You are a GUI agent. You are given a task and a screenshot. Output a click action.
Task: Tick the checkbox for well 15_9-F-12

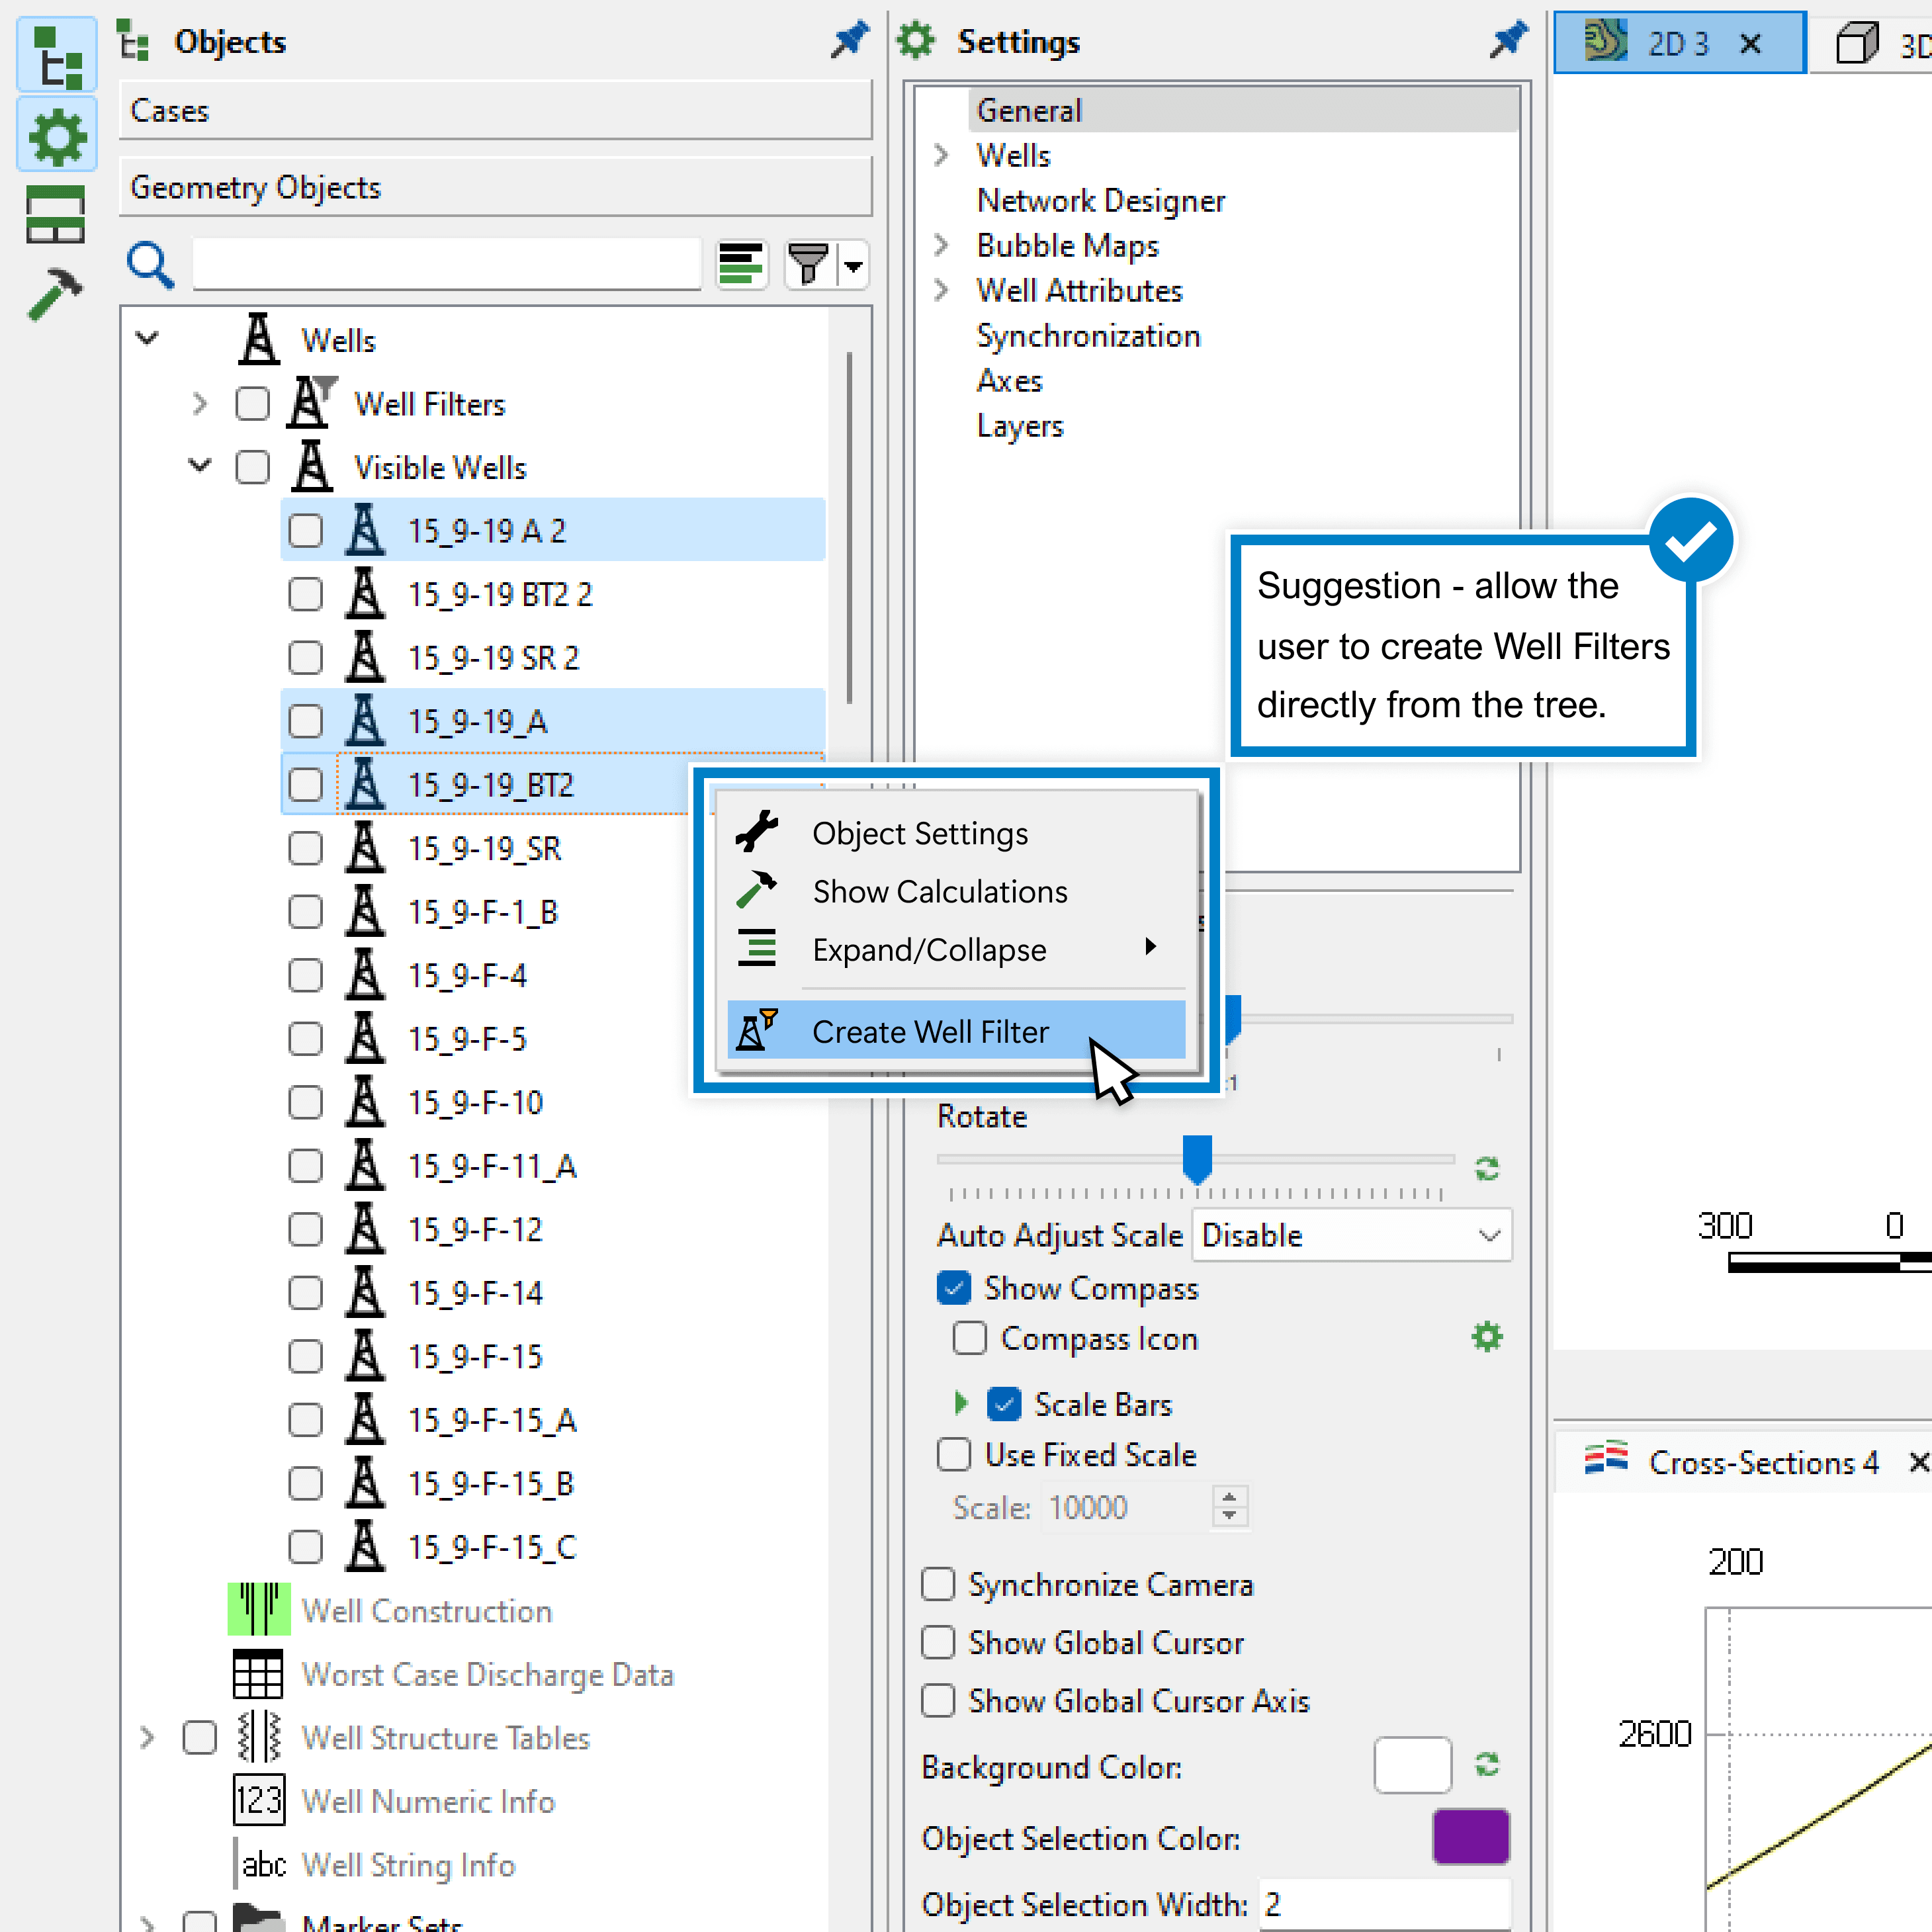pyautogui.click(x=305, y=1229)
